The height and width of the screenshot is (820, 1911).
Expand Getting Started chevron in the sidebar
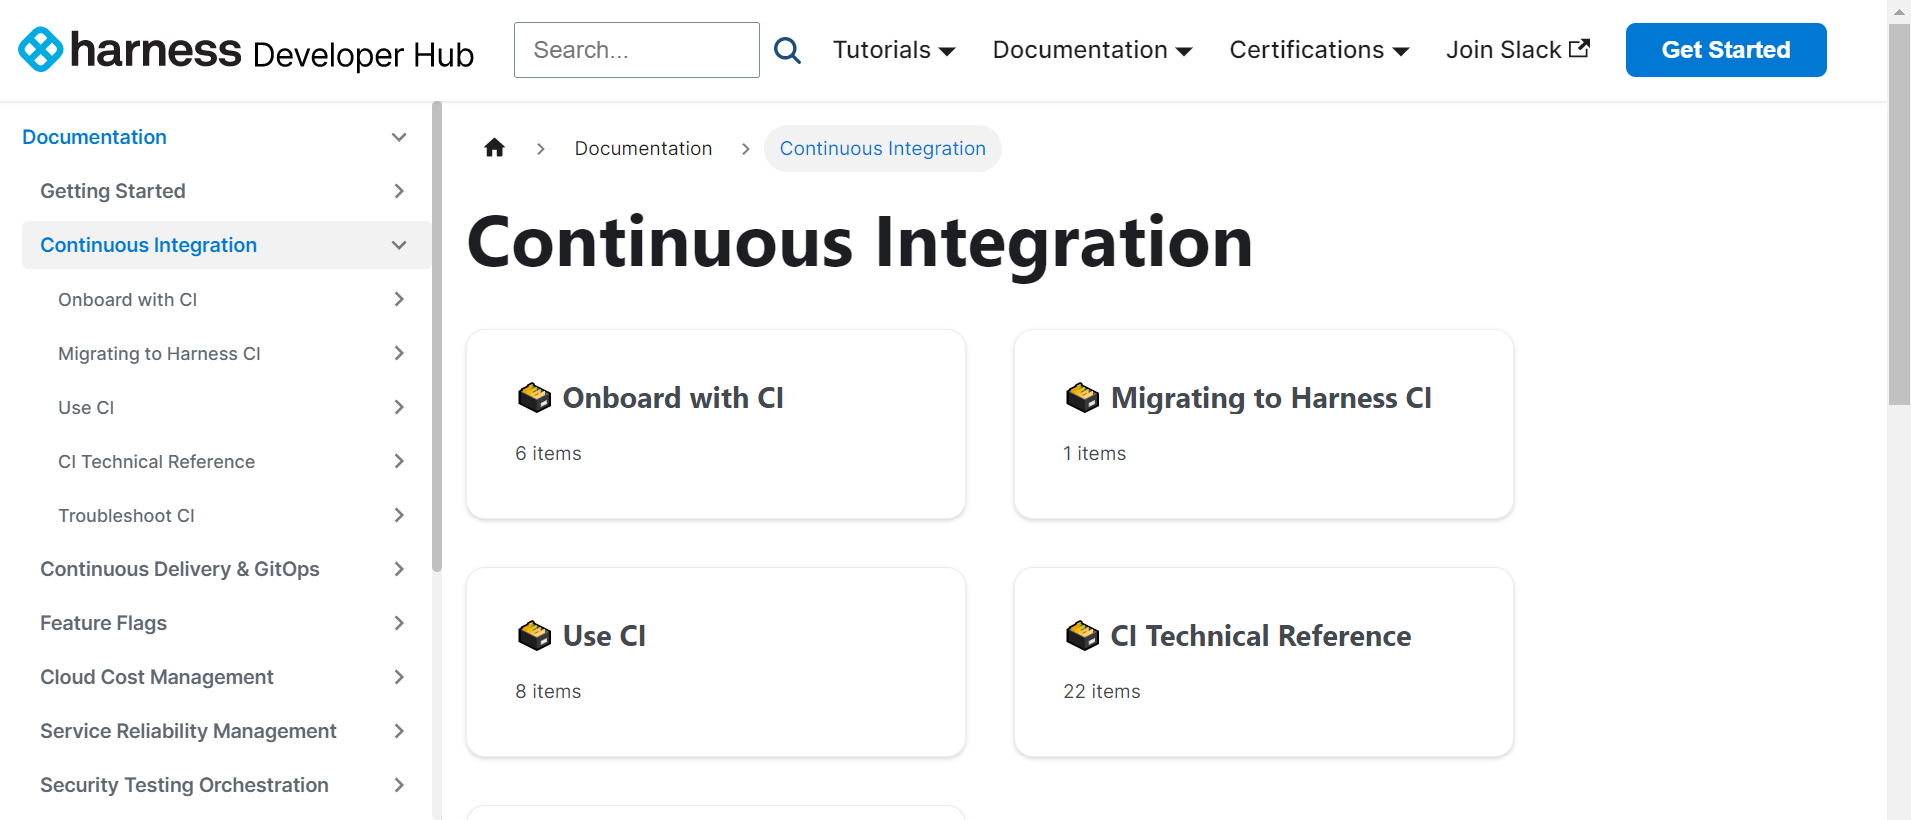click(x=399, y=191)
